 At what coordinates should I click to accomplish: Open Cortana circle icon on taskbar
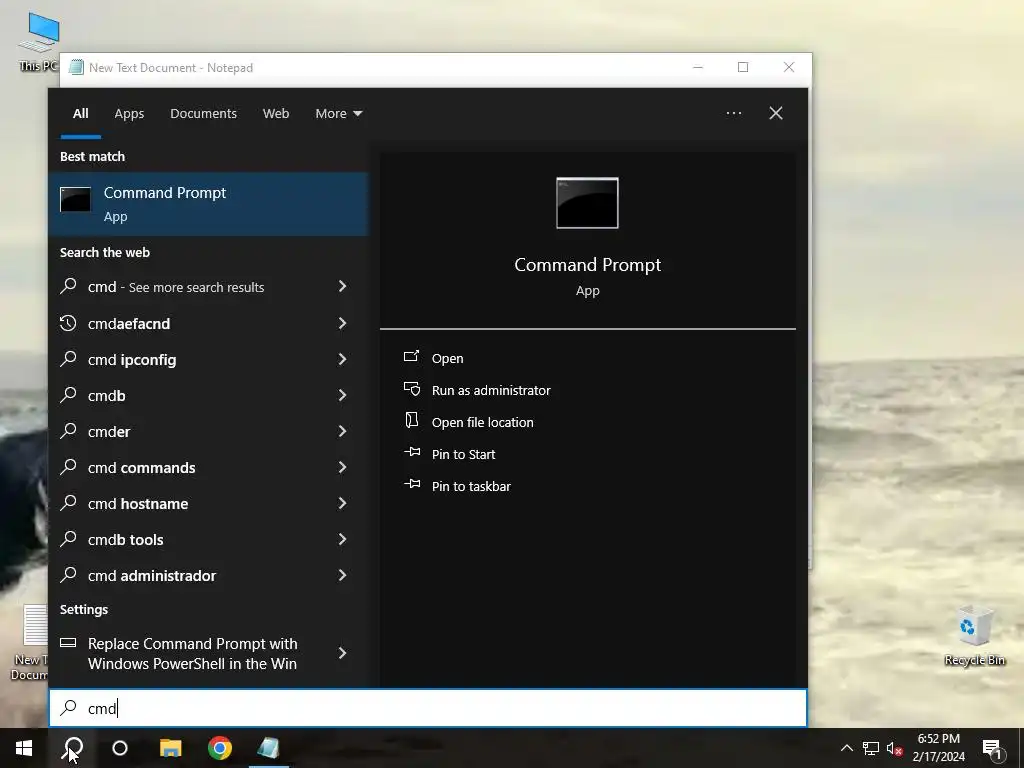click(120, 748)
